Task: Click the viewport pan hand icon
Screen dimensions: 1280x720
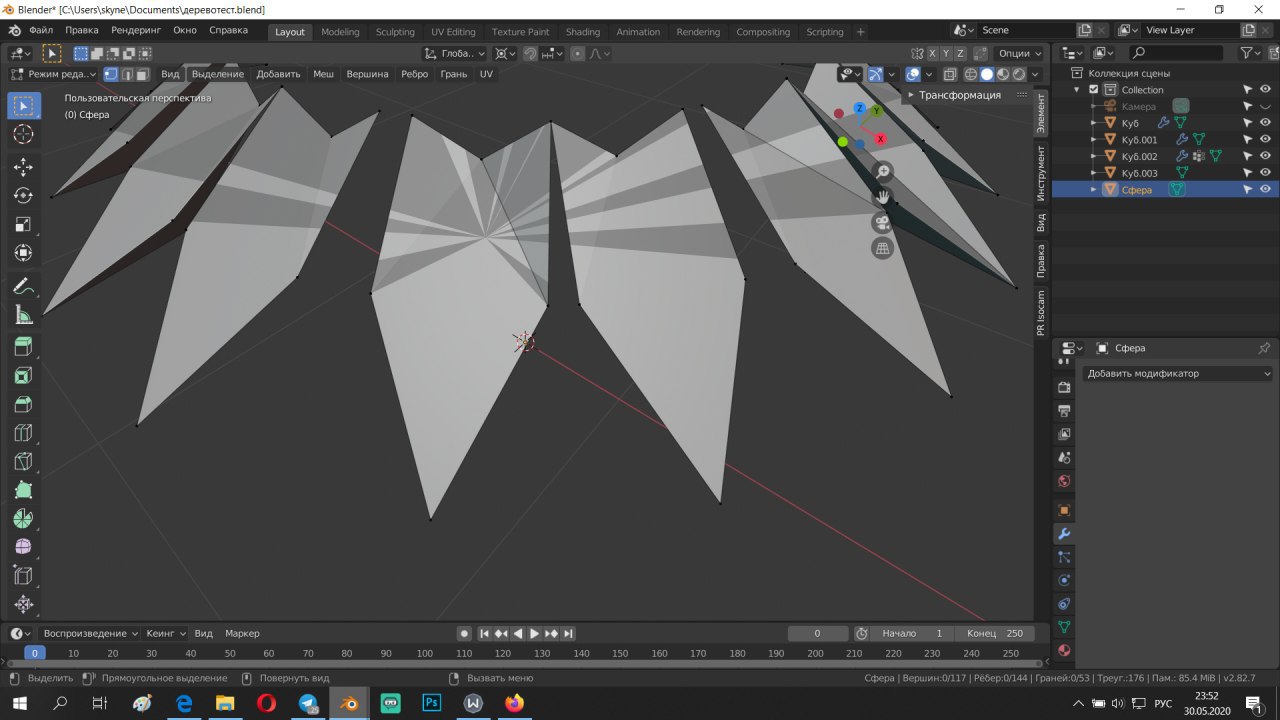Action: (882, 197)
